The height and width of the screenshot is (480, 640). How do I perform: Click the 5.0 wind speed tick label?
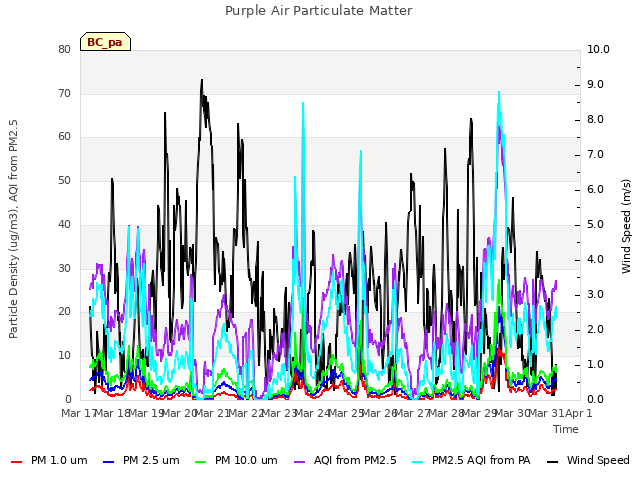(595, 224)
